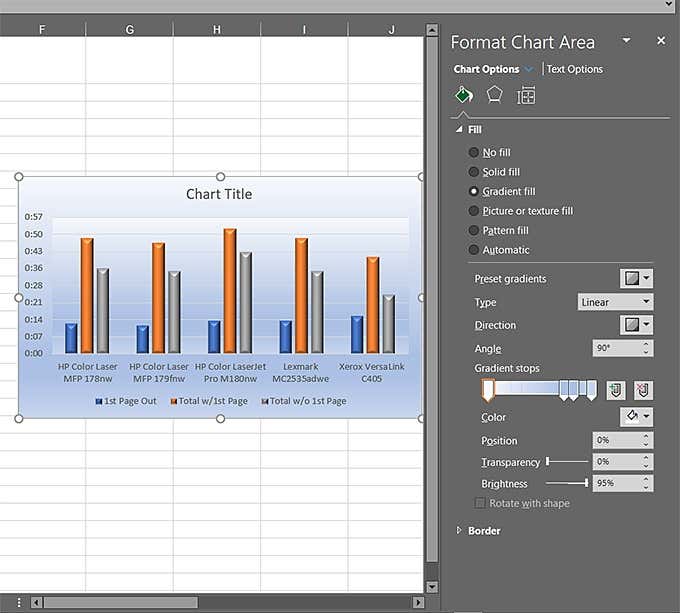
Task: Open the Size & Properties icon
Action: coord(526,95)
